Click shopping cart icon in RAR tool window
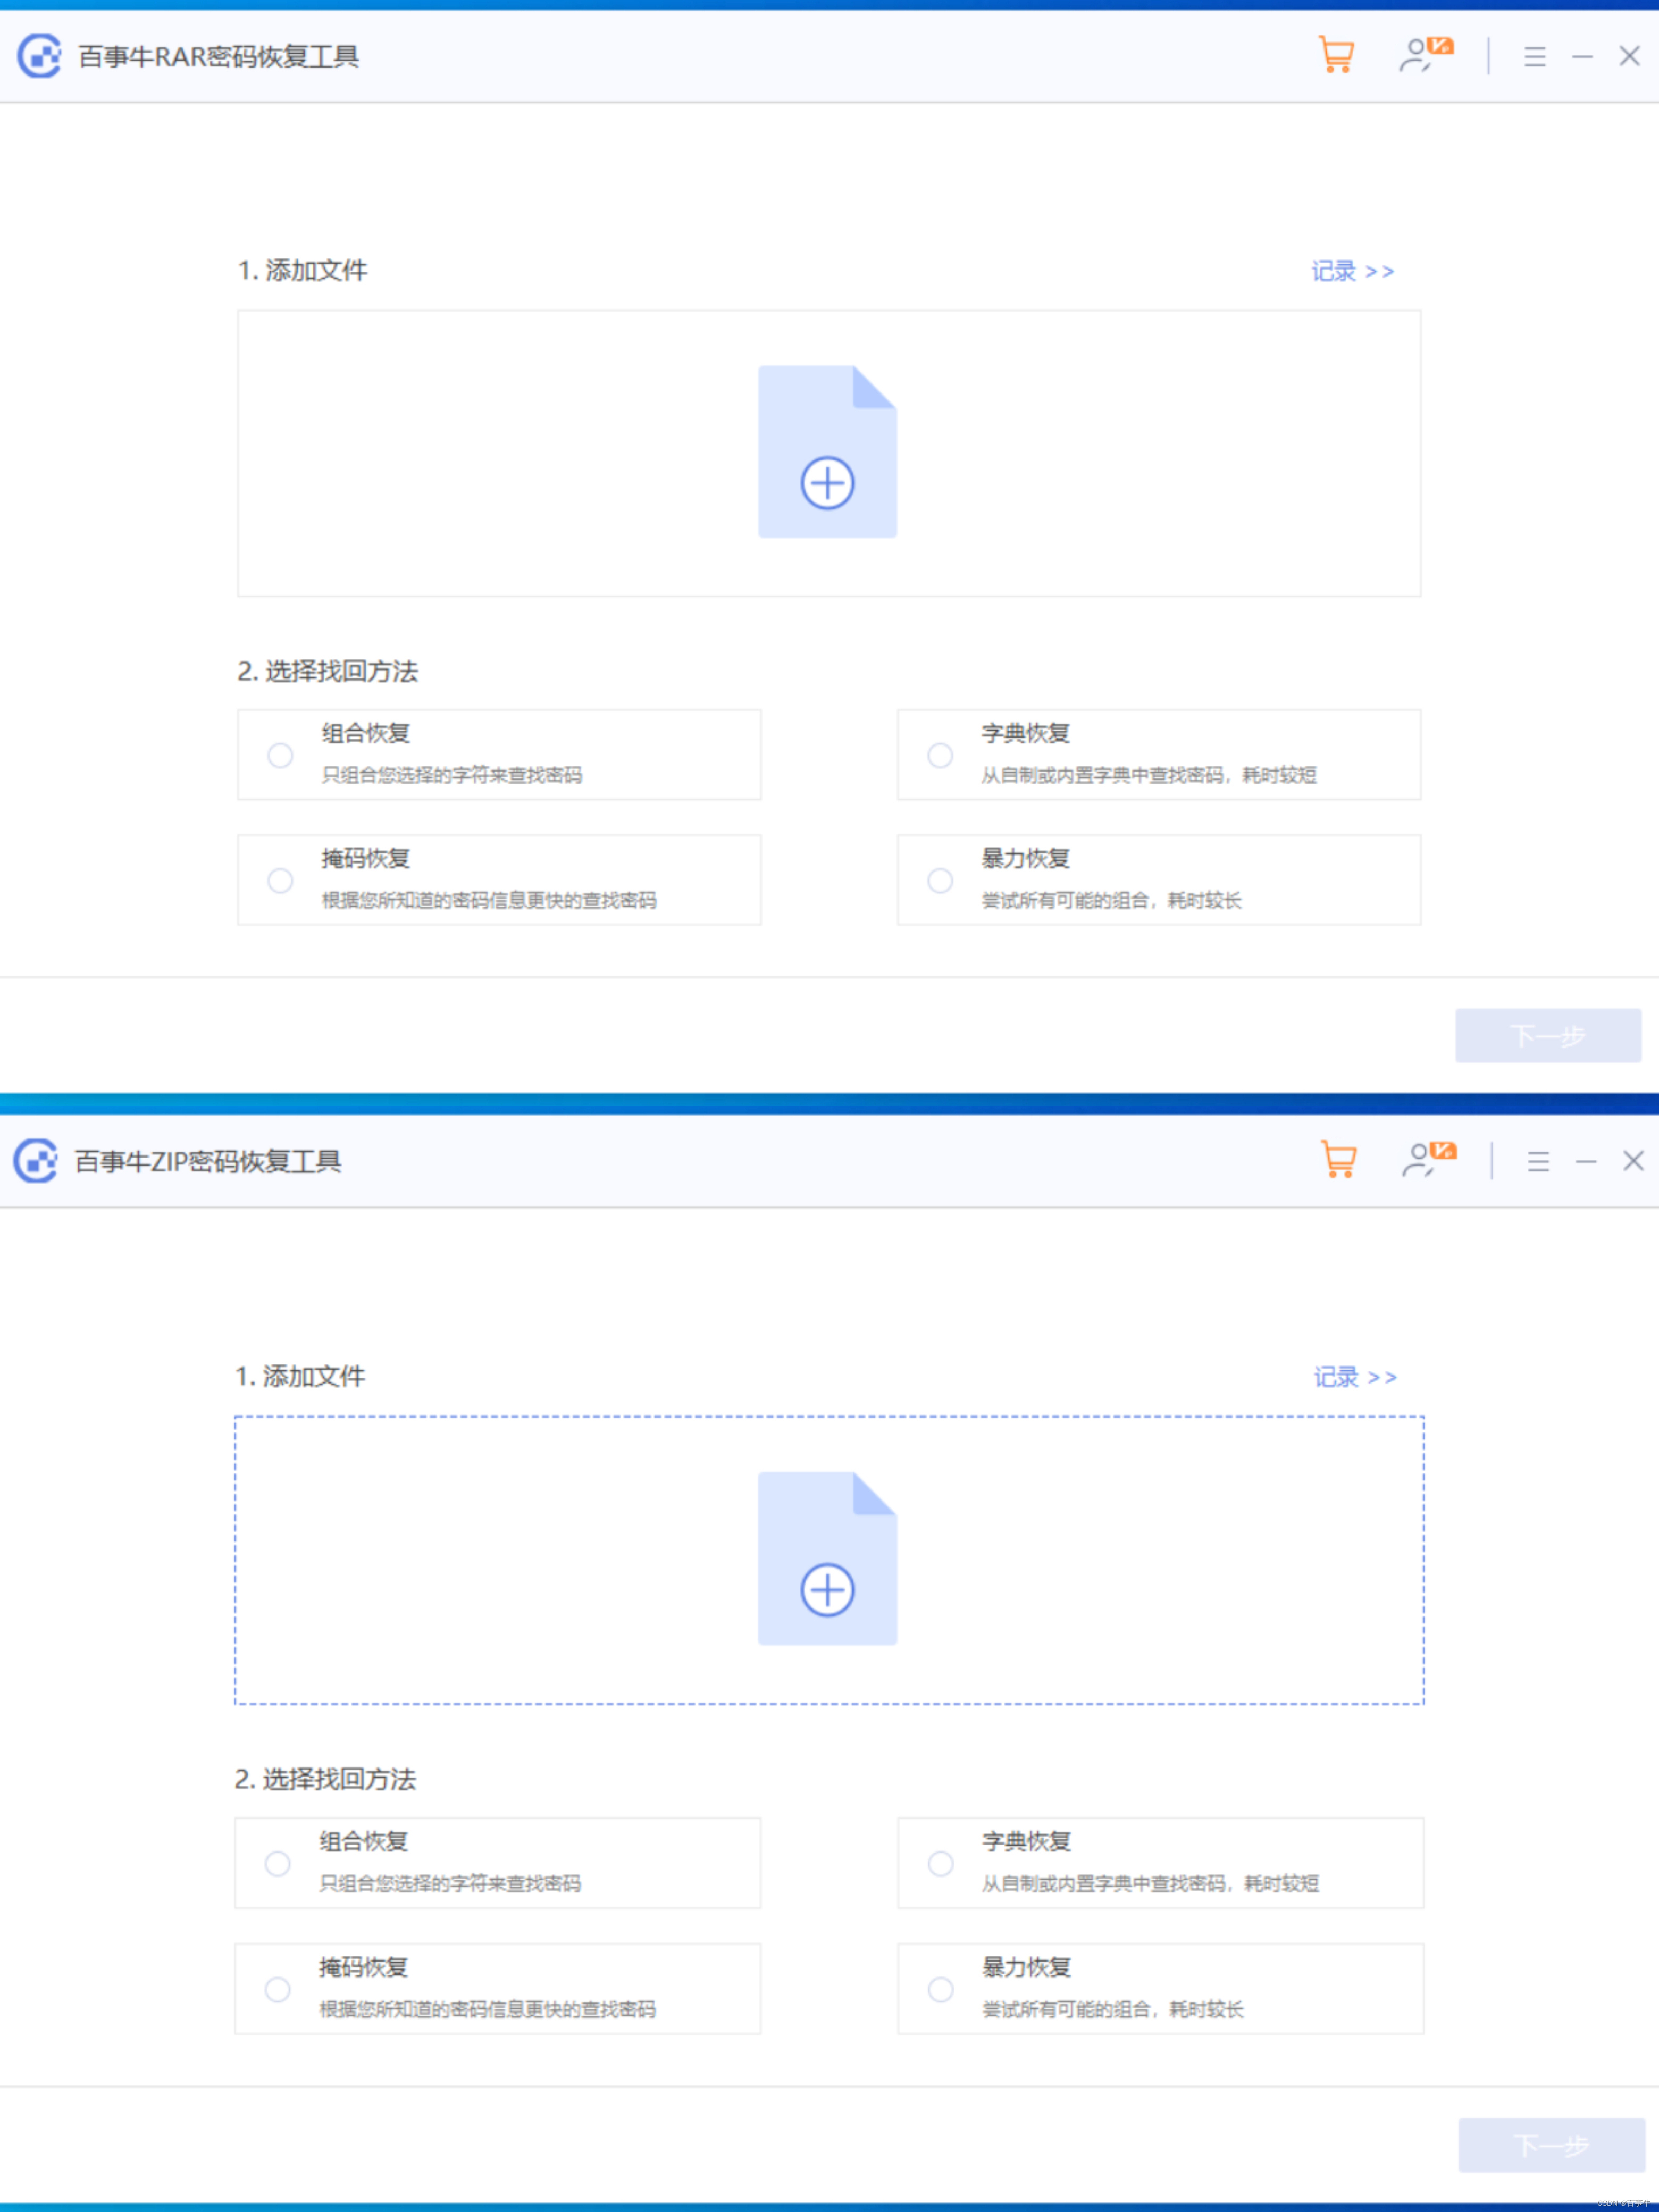 [1336, 55]
